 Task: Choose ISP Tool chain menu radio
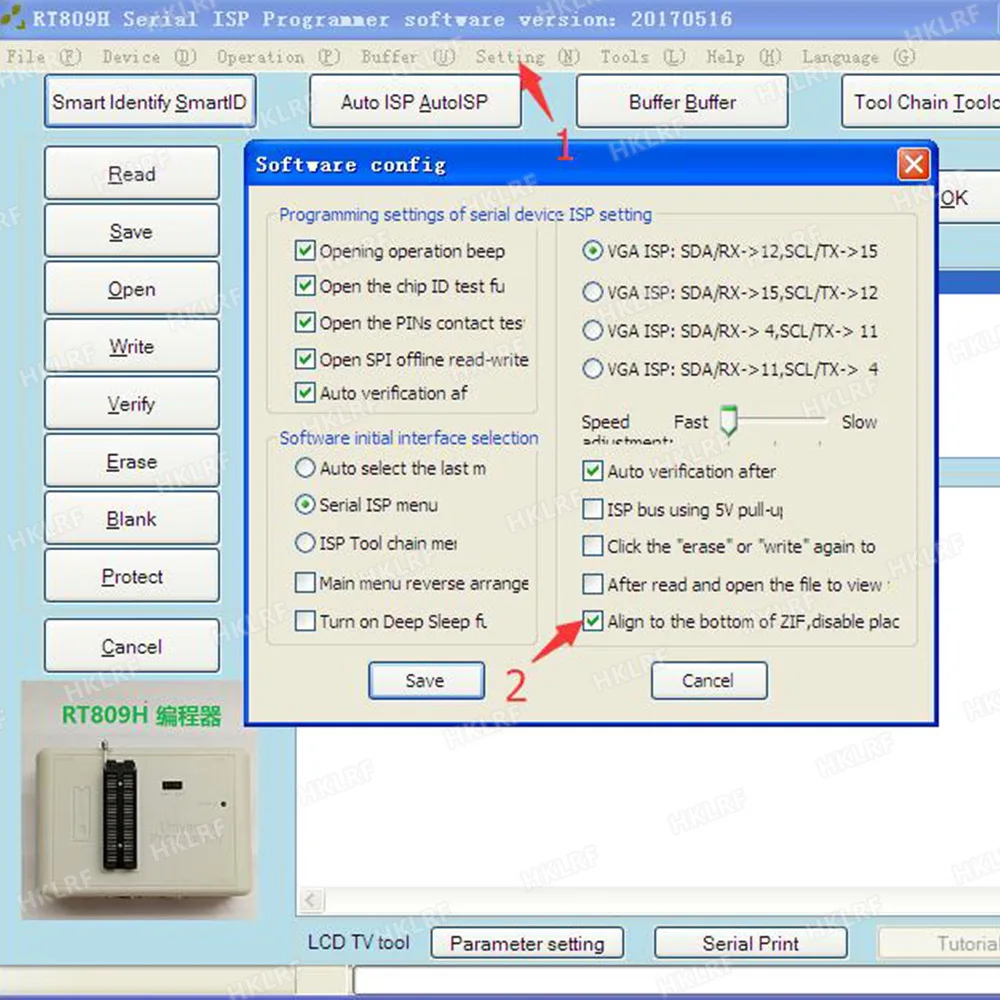(305, 543)
